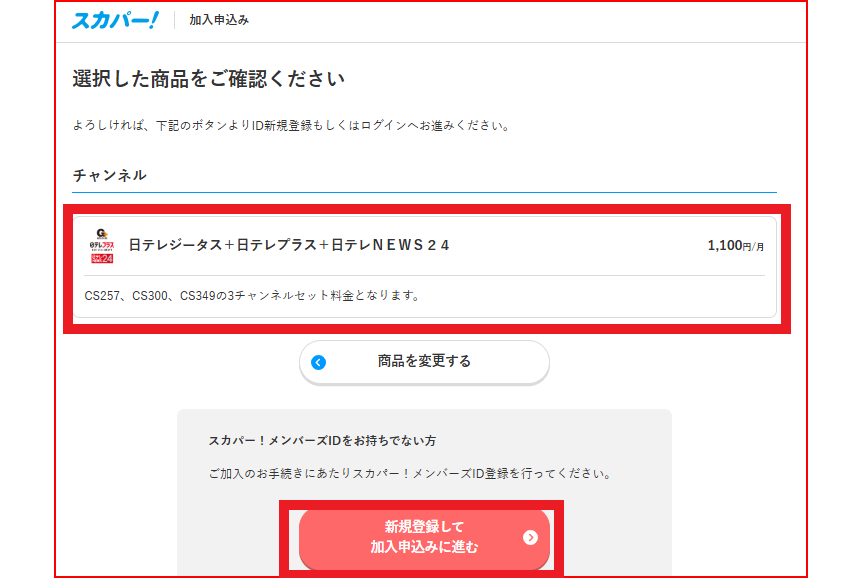This screenshot has width=862, height=578.
Task: Select the 日テレジータス+日テレプラス+日テレNEWS24 channel name
Action: [x=289, y=245]
